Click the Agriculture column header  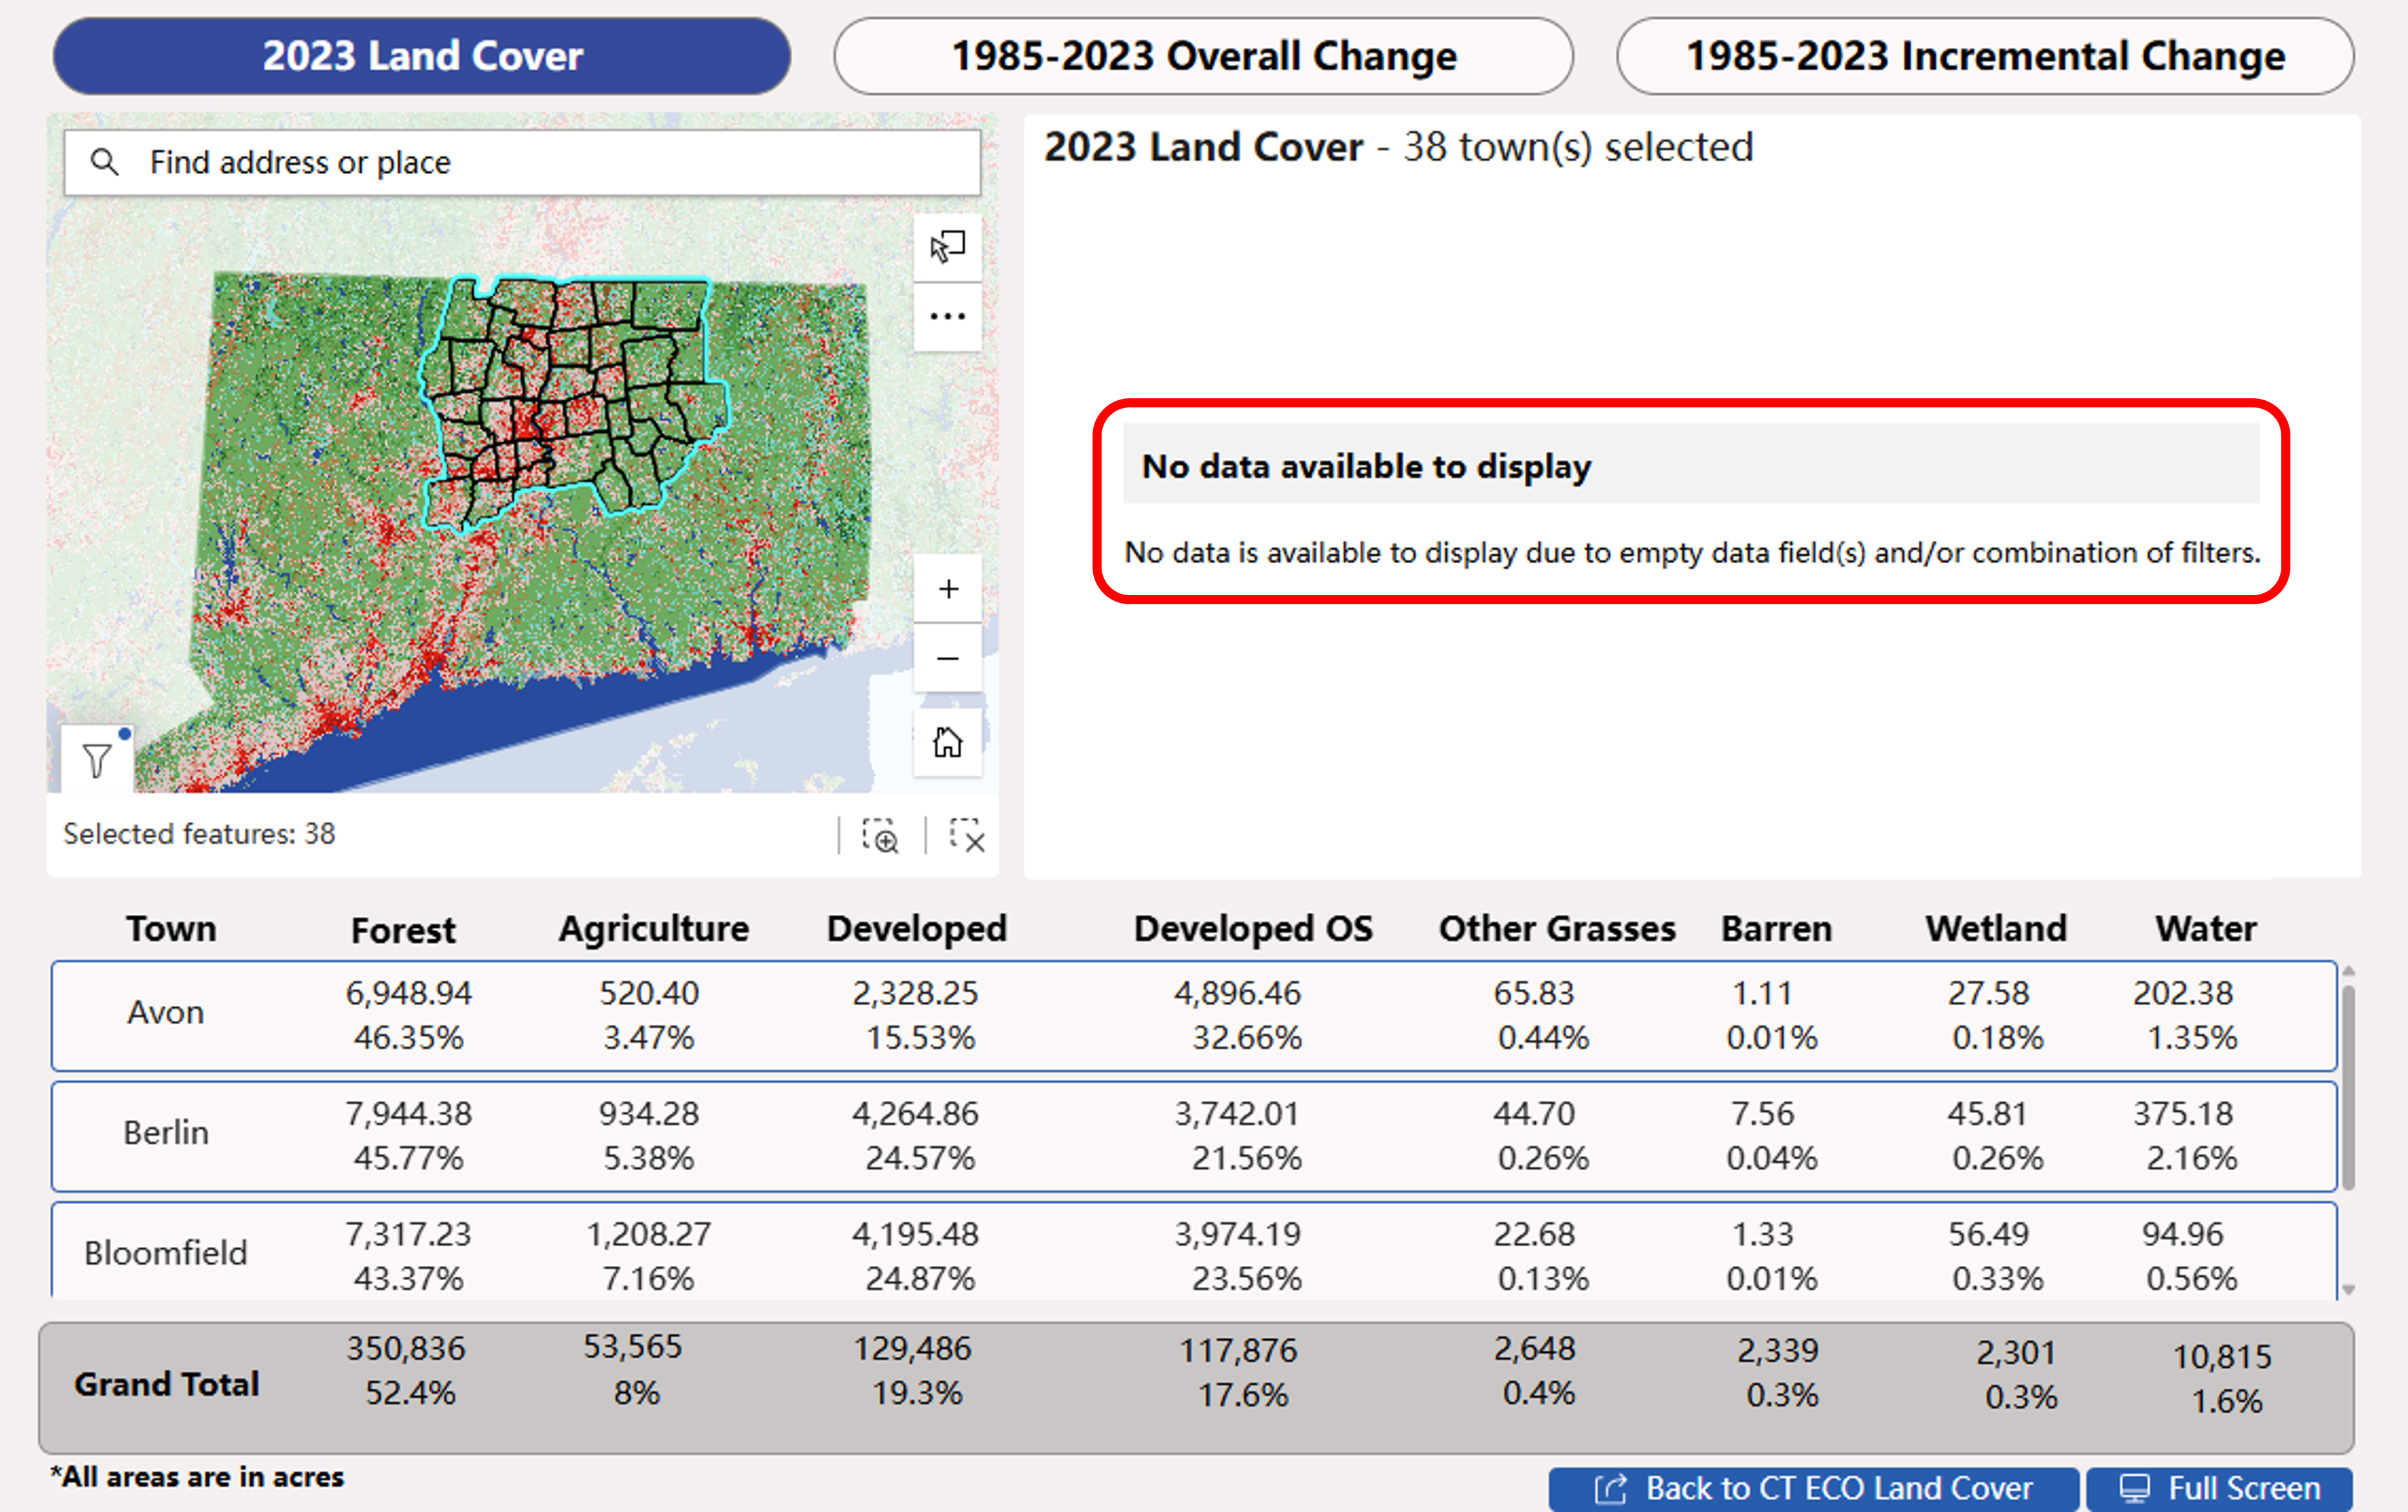[x=654, y=929]
